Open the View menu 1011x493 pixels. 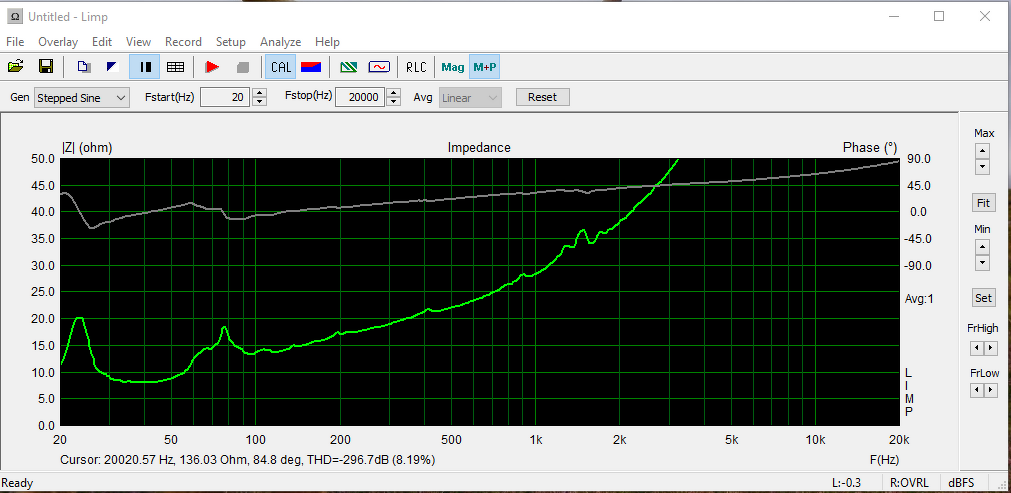(138, 42)
